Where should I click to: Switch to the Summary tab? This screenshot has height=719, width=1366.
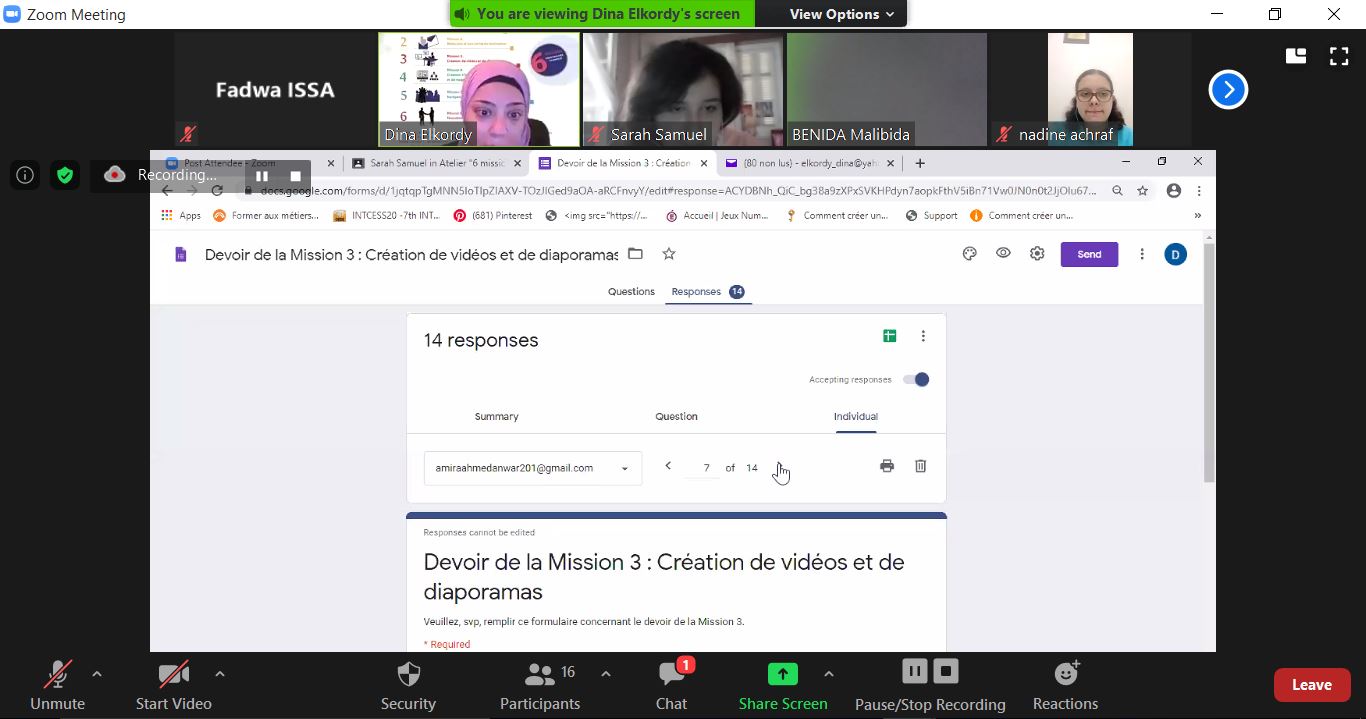click(496, 417)
